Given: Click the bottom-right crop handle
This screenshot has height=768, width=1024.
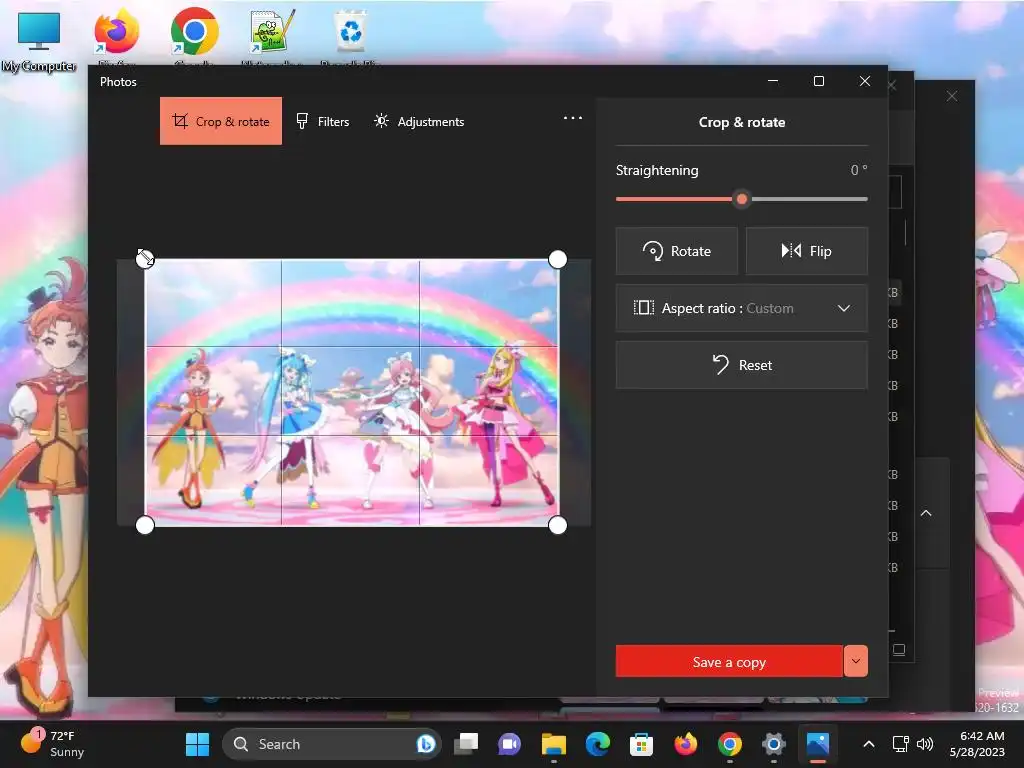Looking at the screenshot, I should (558, 525).
